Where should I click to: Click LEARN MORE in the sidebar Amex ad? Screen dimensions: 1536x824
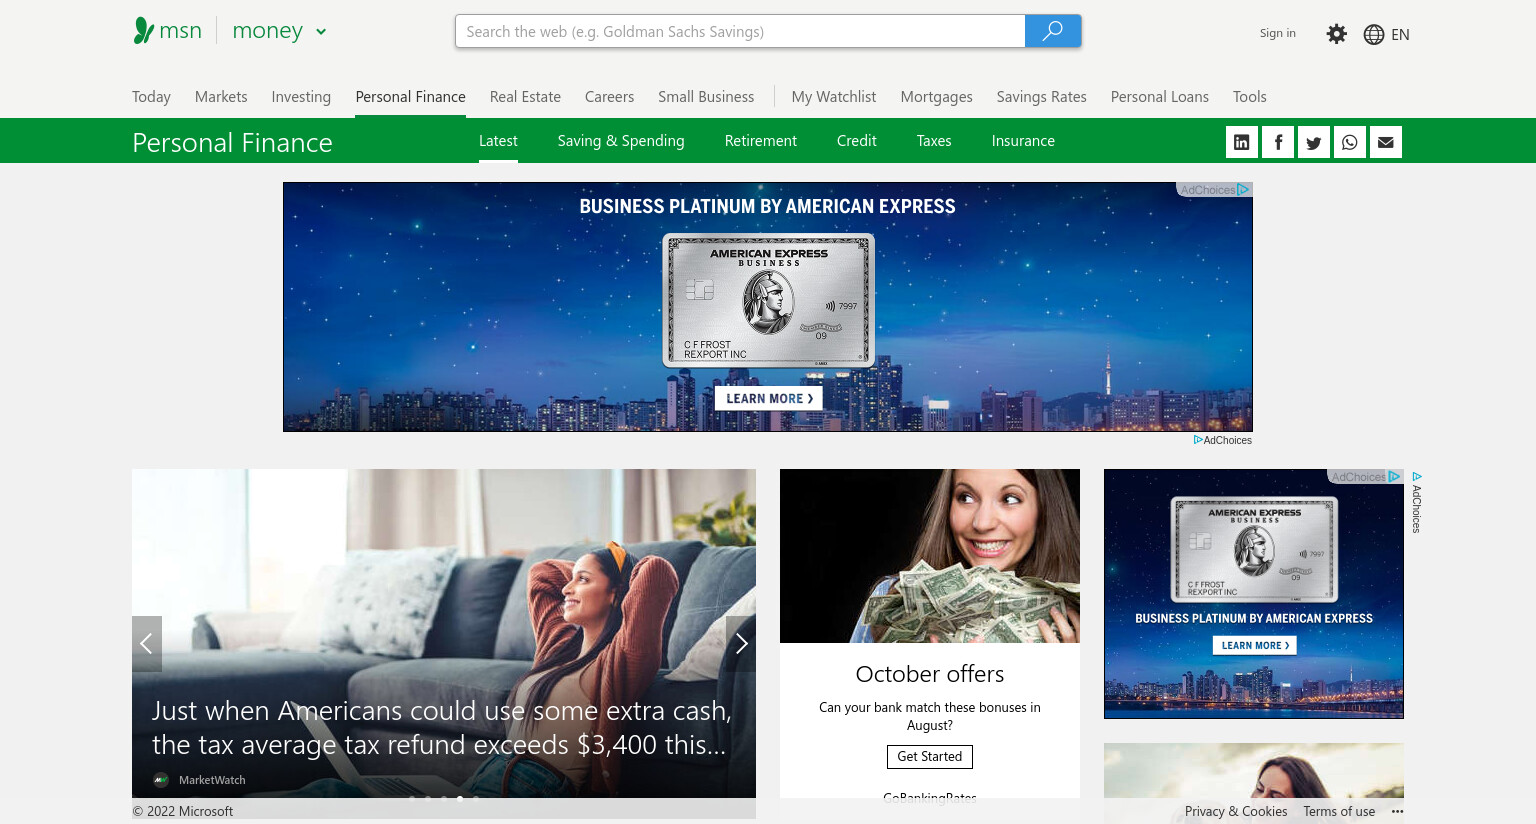click(x=1254, y=645)
